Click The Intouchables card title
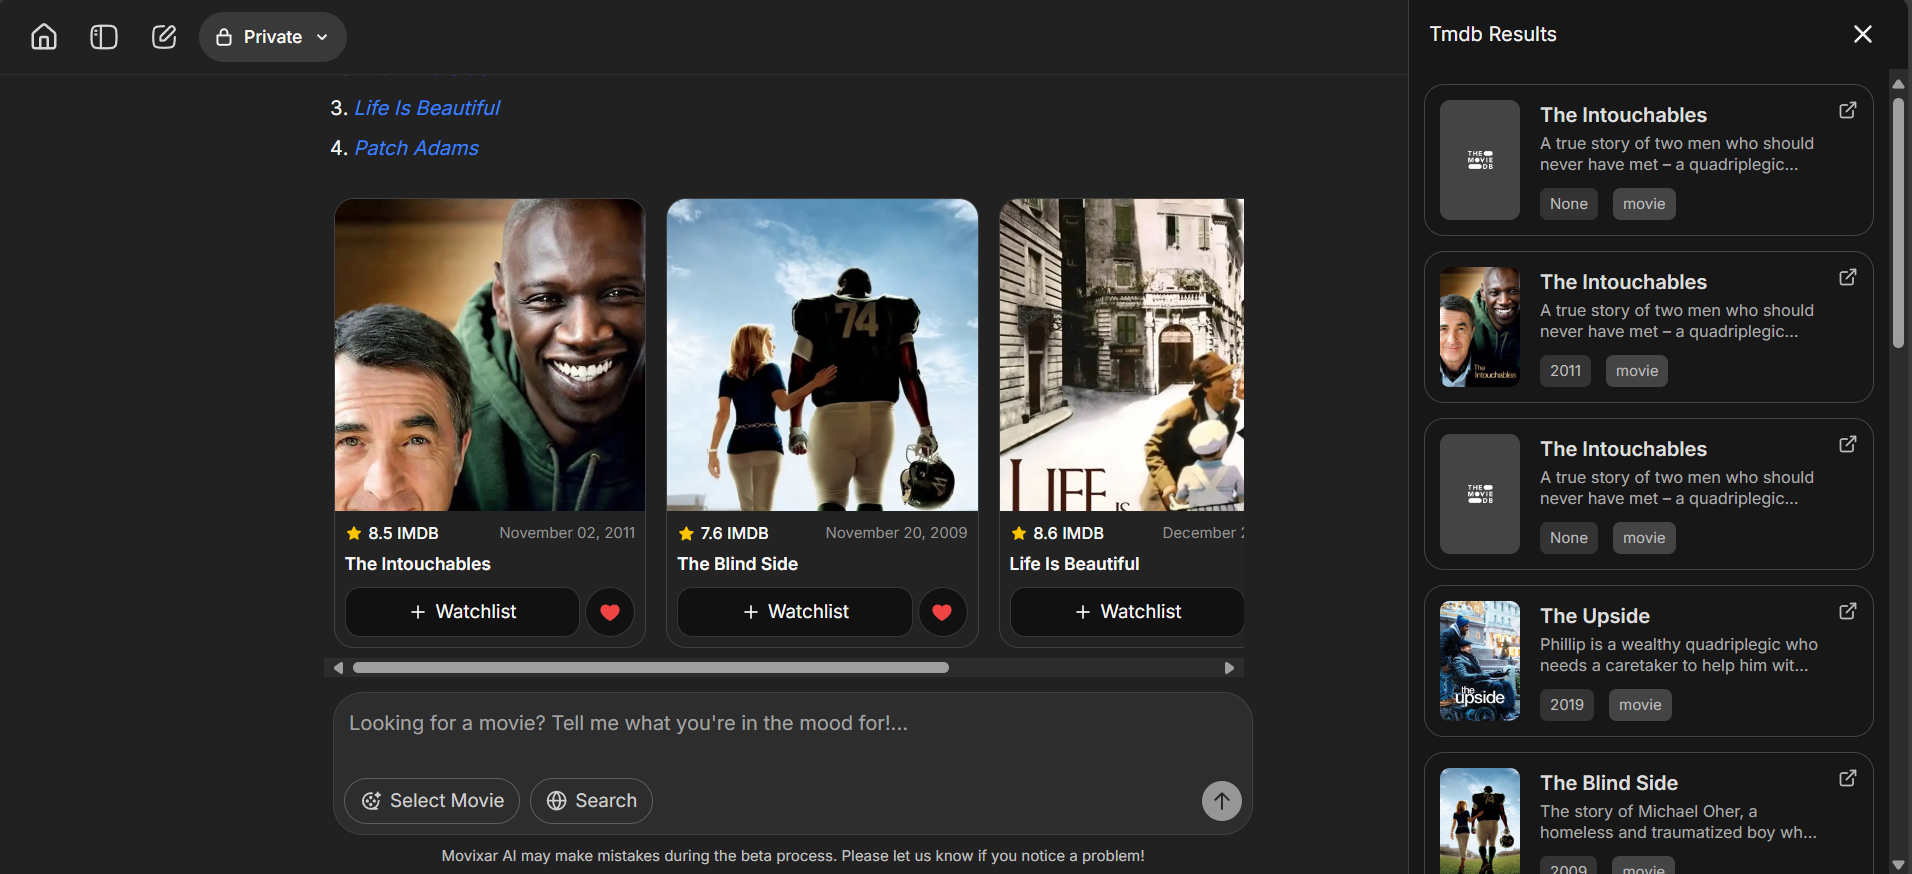 coord(418,564)
